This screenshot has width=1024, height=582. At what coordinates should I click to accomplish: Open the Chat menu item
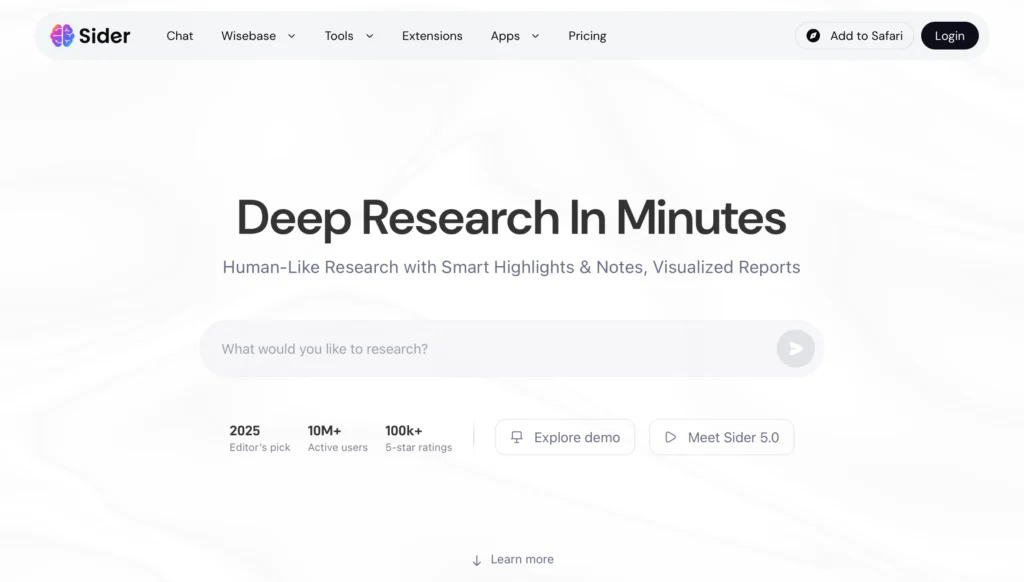click(180, 36)
